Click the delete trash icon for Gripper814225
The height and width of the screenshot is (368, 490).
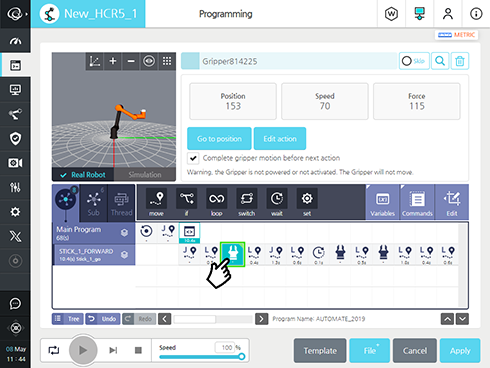click(460, 61)
